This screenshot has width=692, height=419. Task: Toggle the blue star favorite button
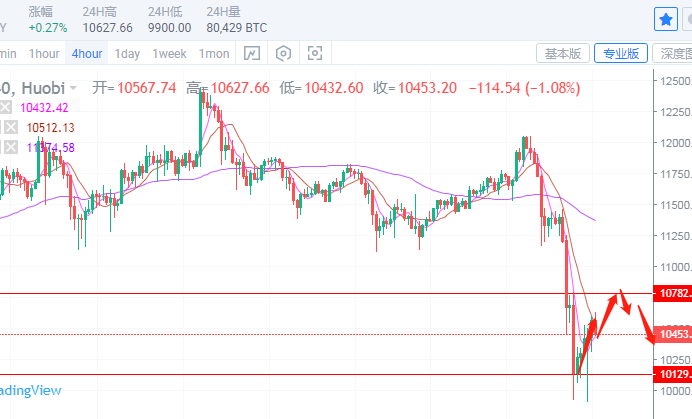(x=666, y=19)
